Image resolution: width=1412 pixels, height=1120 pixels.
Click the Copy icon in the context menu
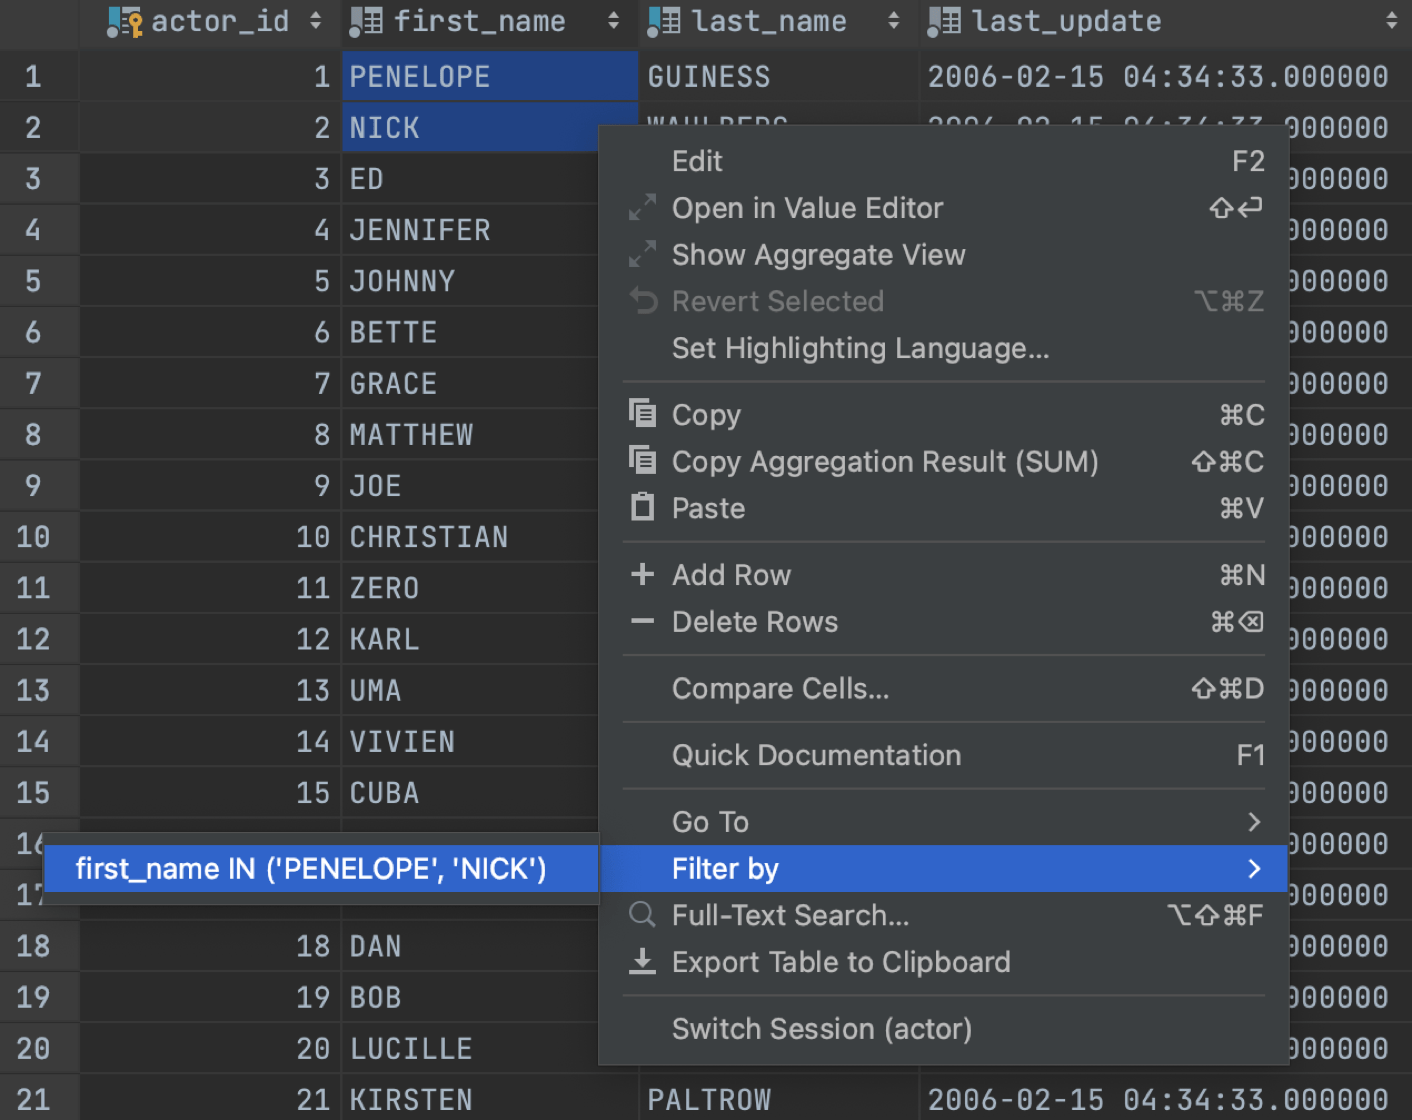(x=643, y=413)
